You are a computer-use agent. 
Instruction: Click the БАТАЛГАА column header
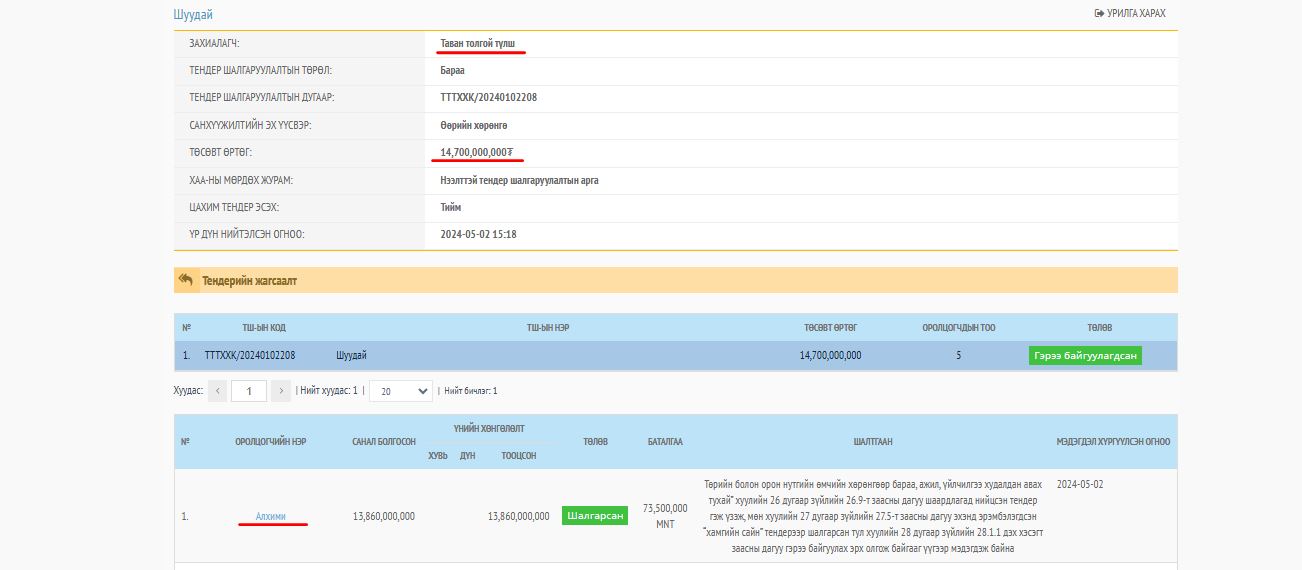[x=665, y=442]
